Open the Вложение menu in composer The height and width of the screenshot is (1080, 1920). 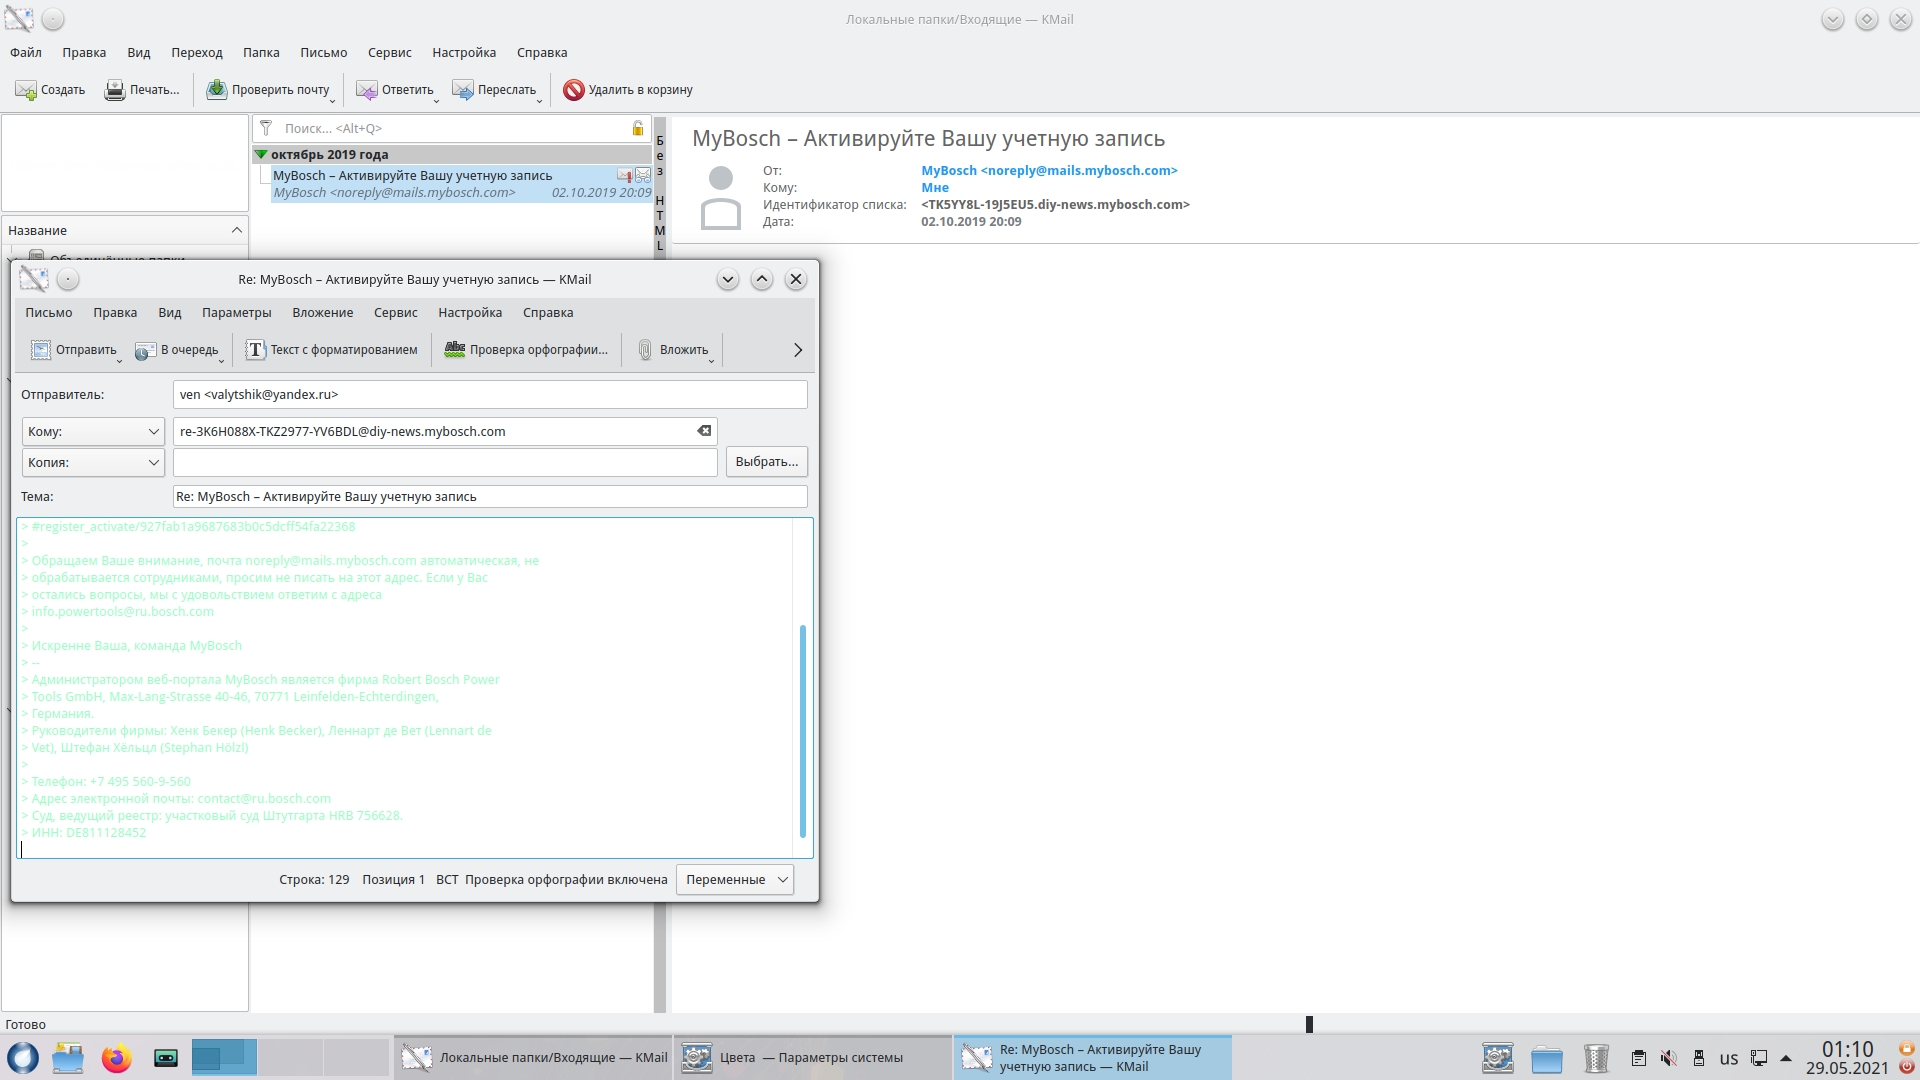point(322,313)
